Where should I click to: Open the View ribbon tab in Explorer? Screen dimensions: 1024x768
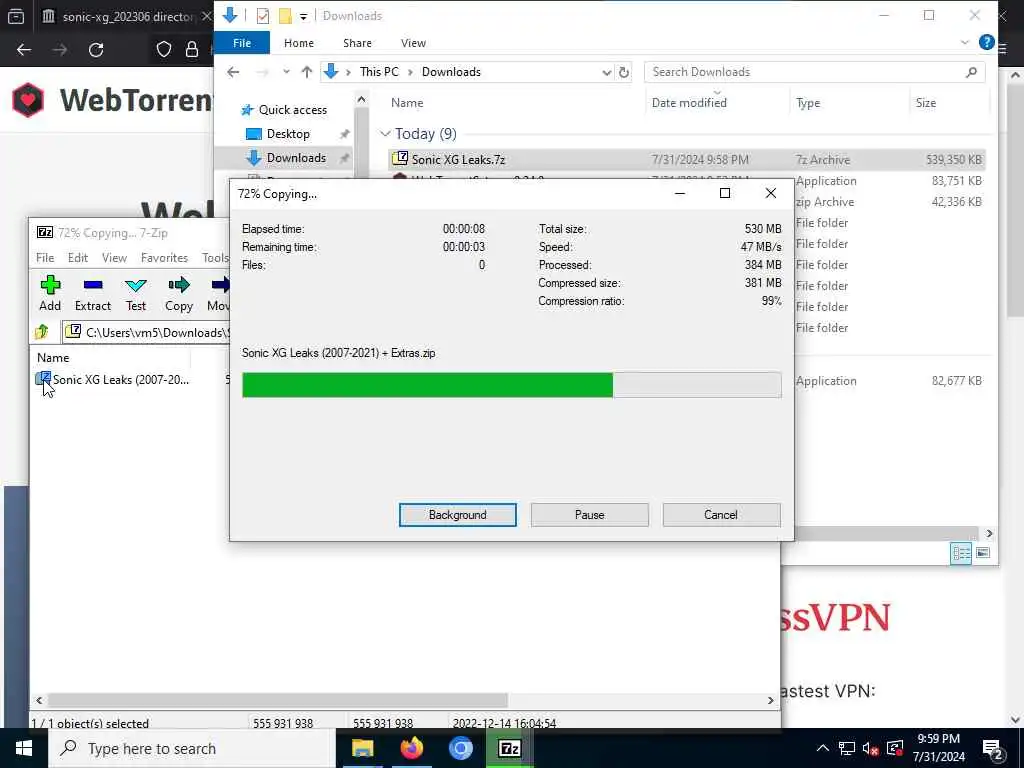click(x=413, y=43)
